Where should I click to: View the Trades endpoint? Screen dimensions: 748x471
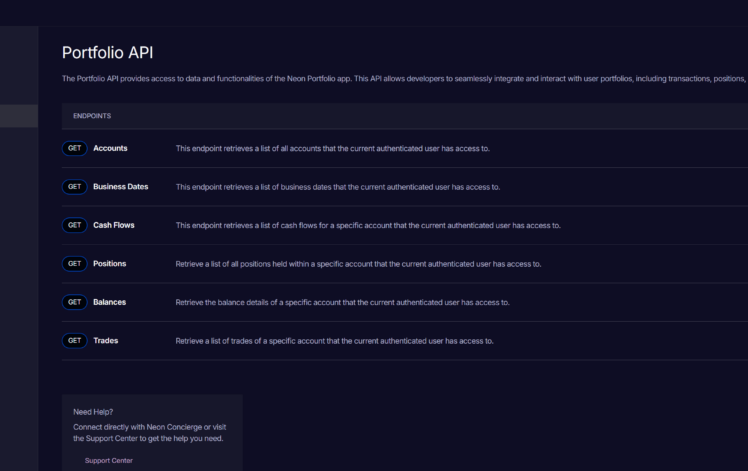(106, 341)
